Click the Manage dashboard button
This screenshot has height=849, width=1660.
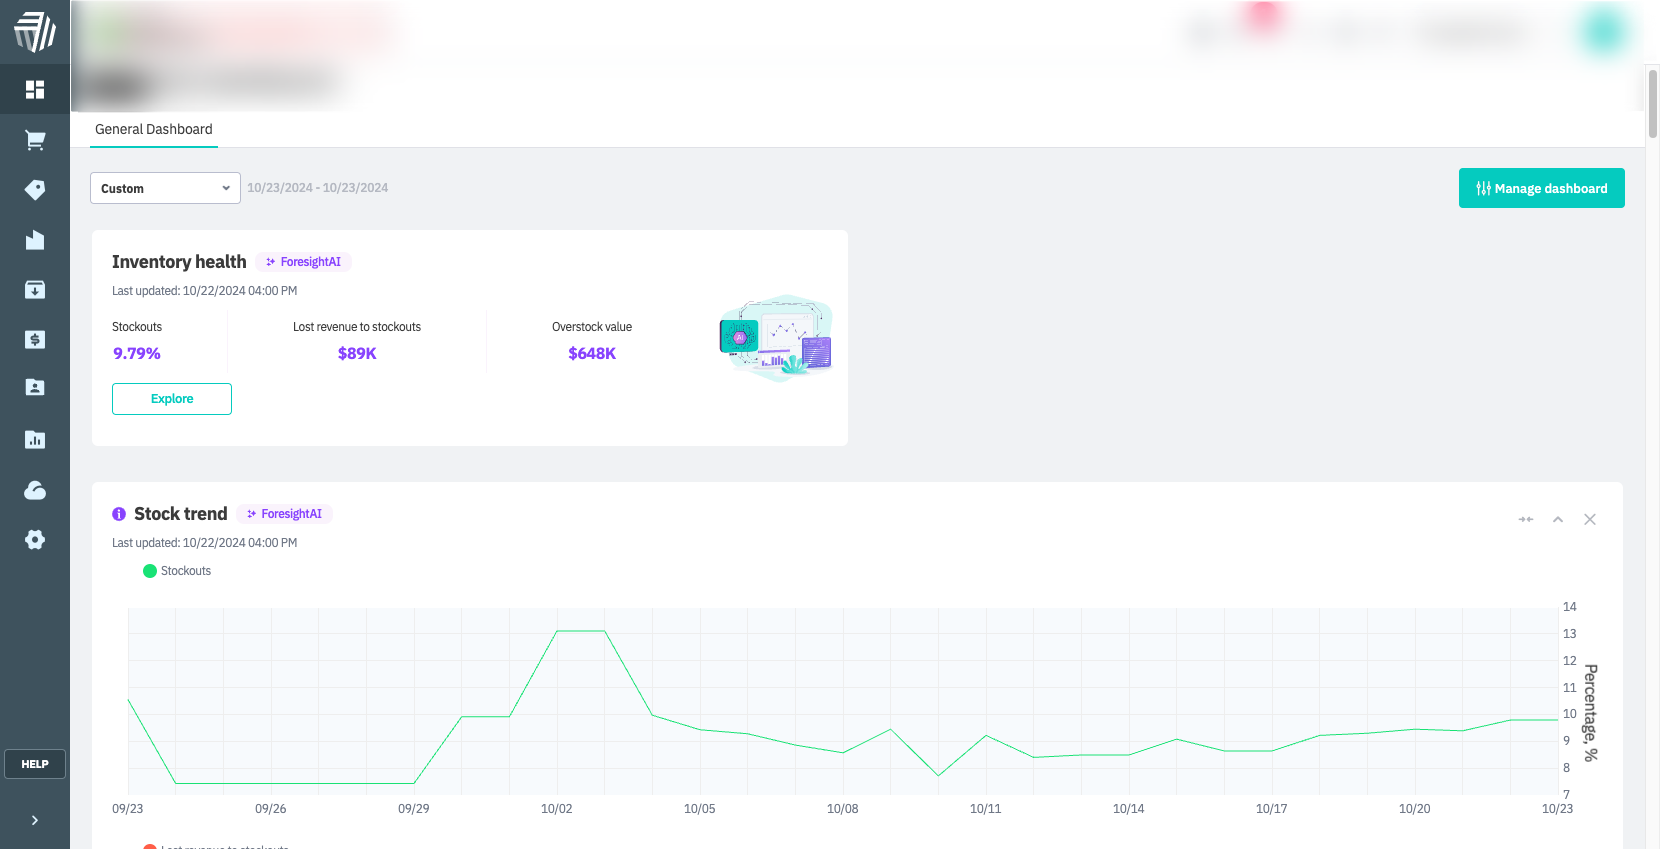click(1541, 188)
